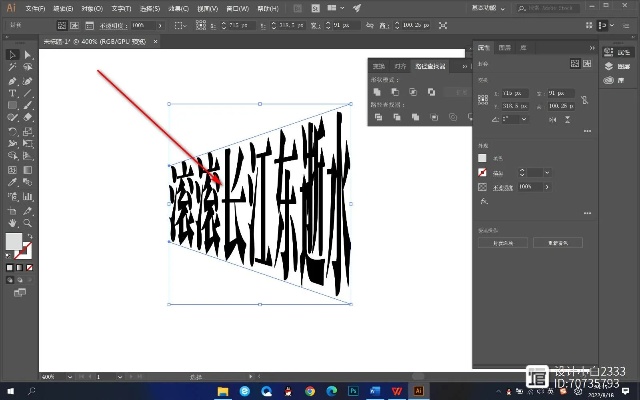This screenshot has width=640, height=400.
Task: Open rotation angle dropdown in Properties
Action: coord(524,119)
